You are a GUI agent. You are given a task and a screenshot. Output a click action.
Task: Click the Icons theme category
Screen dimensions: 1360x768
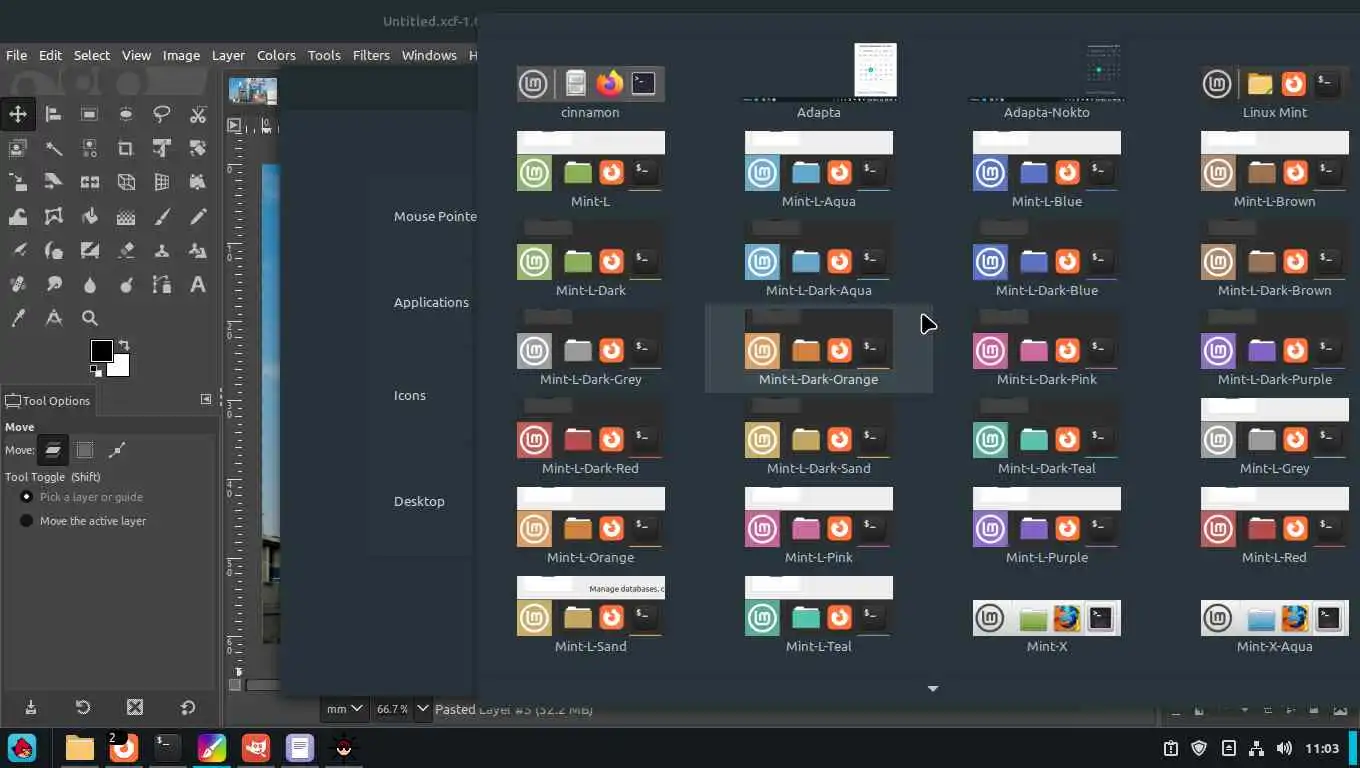[409, 395]
